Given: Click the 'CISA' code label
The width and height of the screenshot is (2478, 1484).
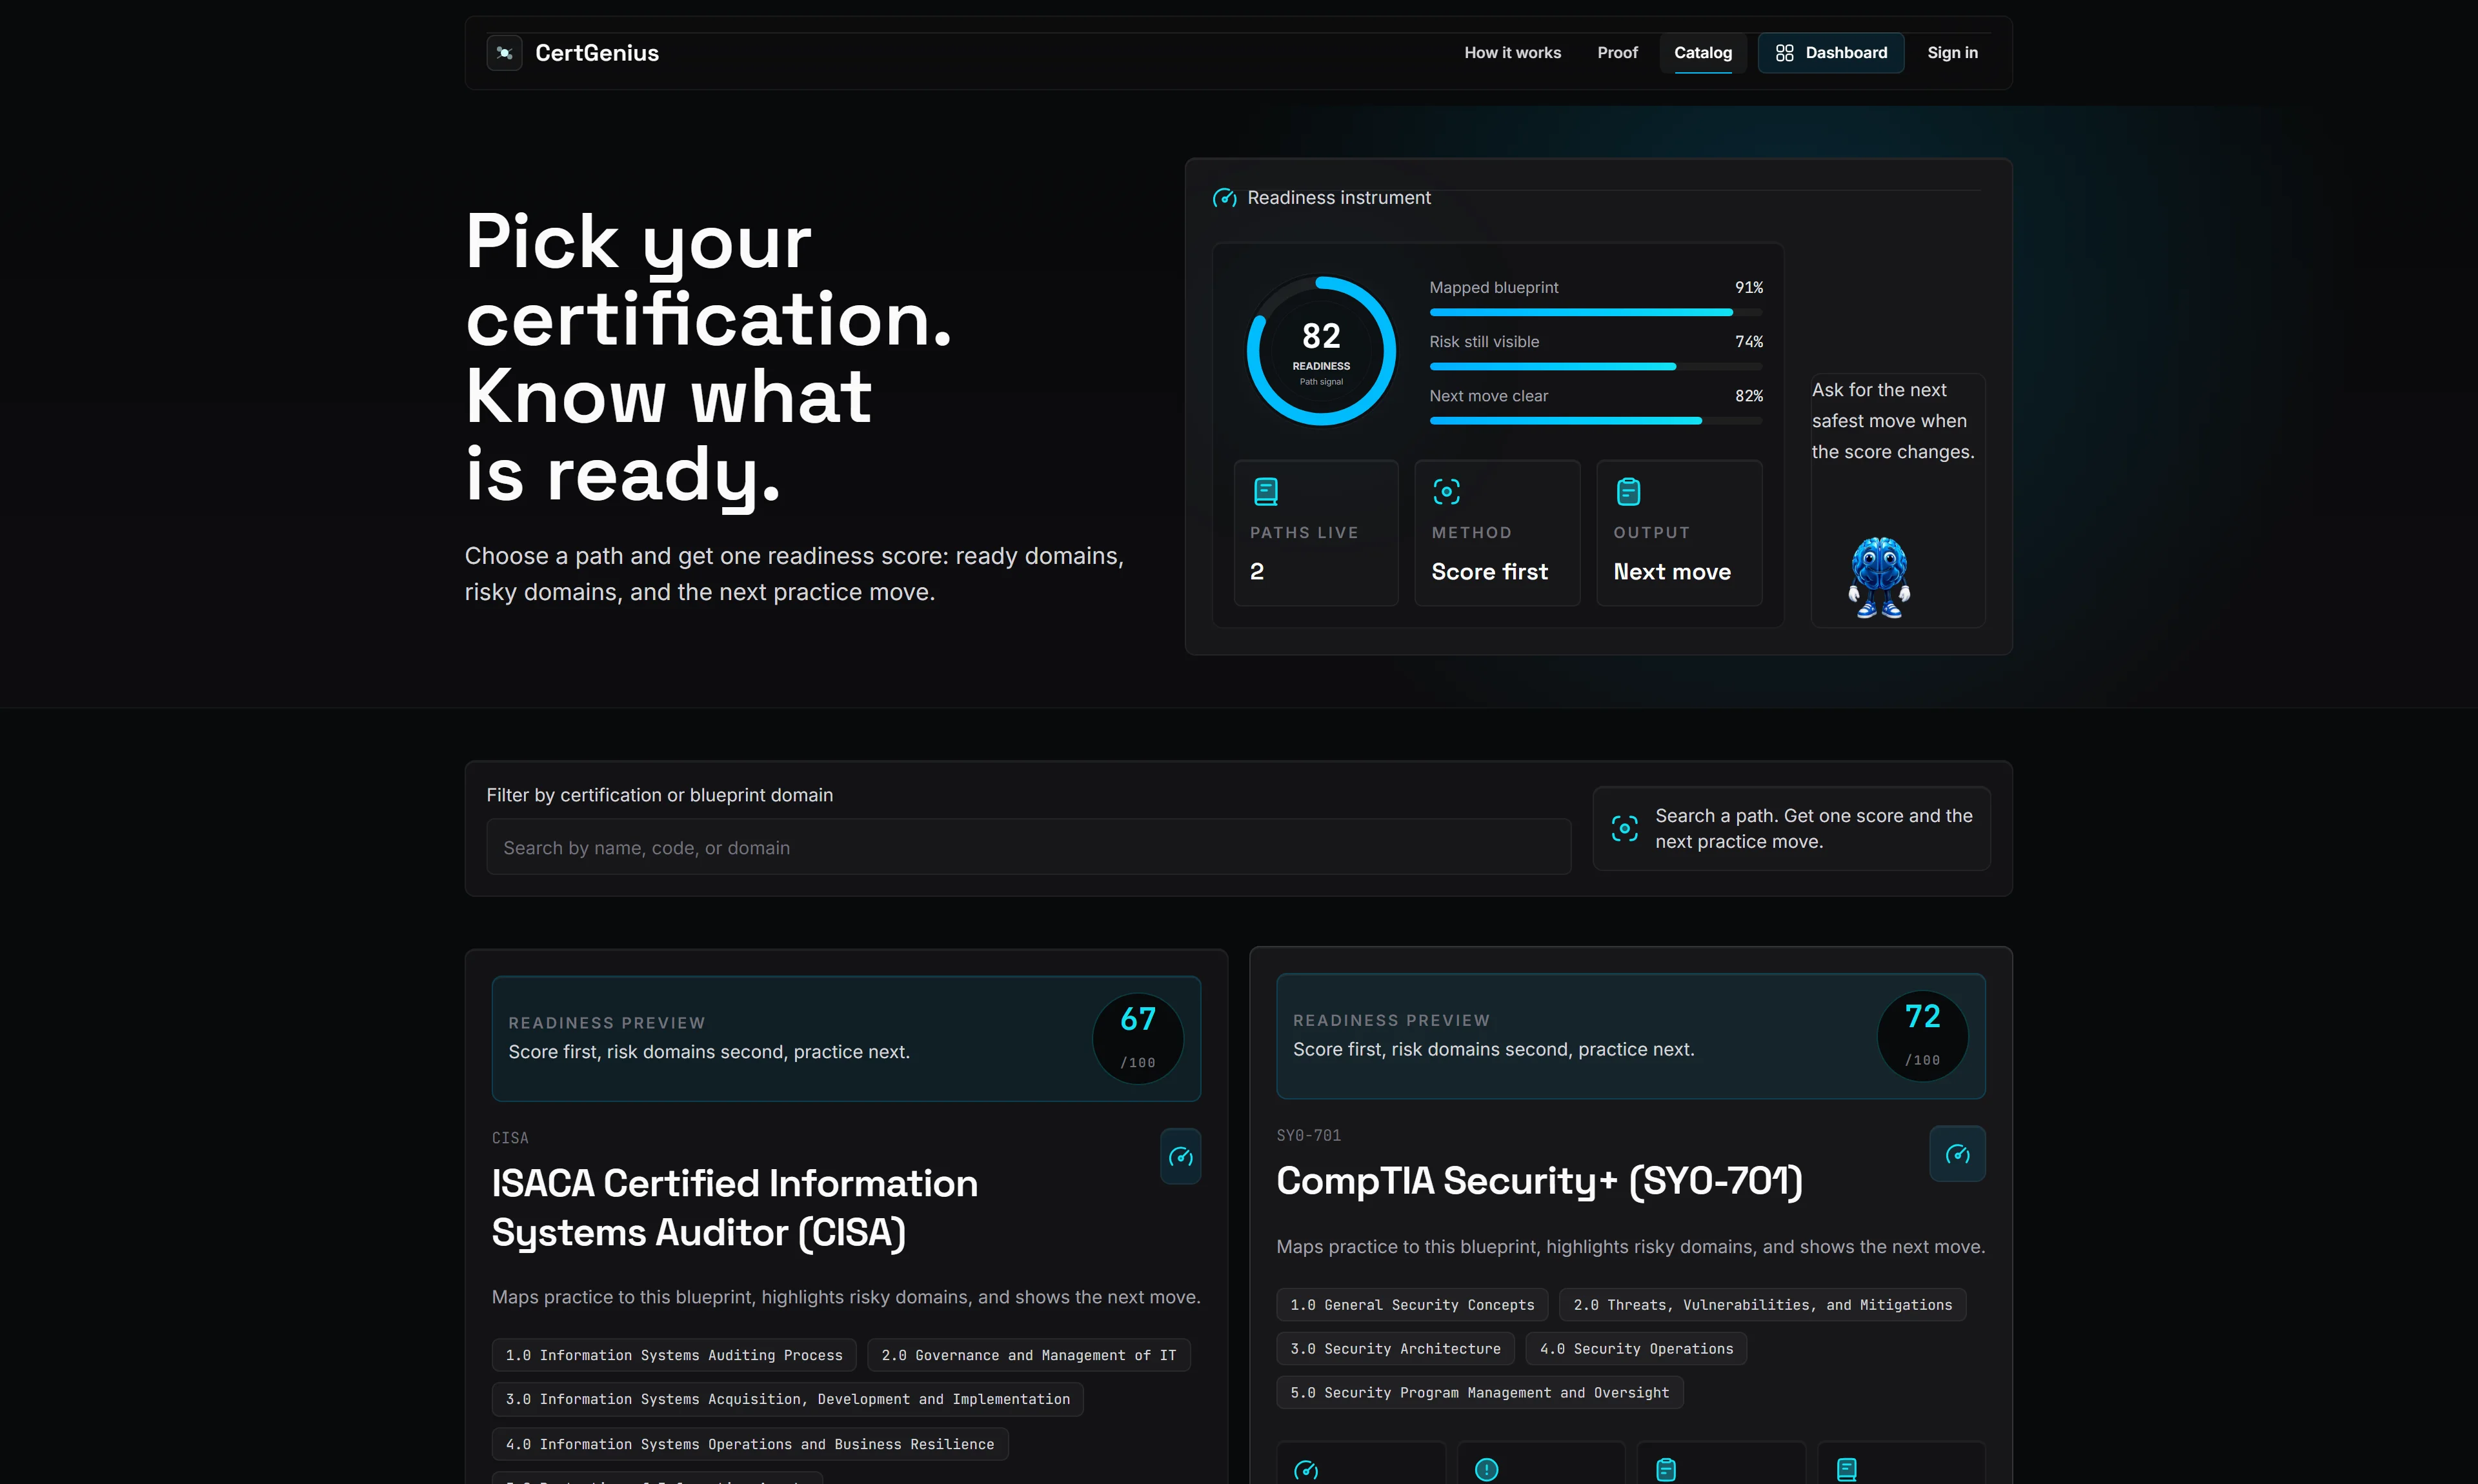Looking at the screenshot, I should pyautogui.click(x=510, y=1138).
